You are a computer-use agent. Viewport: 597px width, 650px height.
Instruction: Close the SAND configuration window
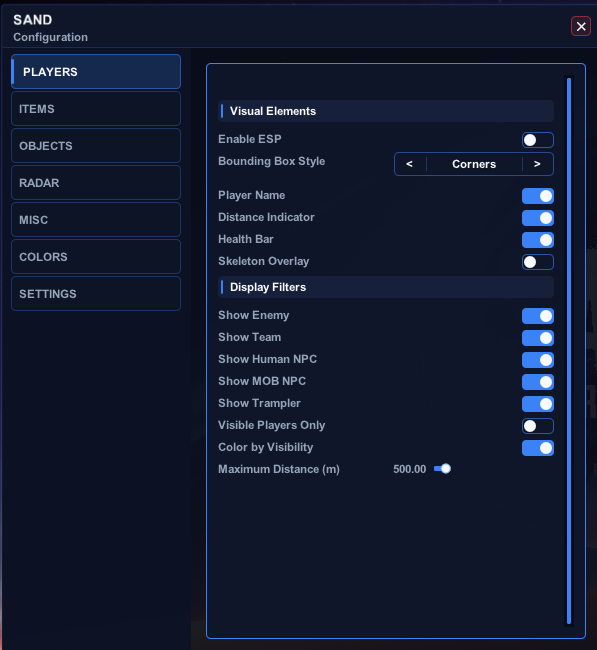coord(580,27)
